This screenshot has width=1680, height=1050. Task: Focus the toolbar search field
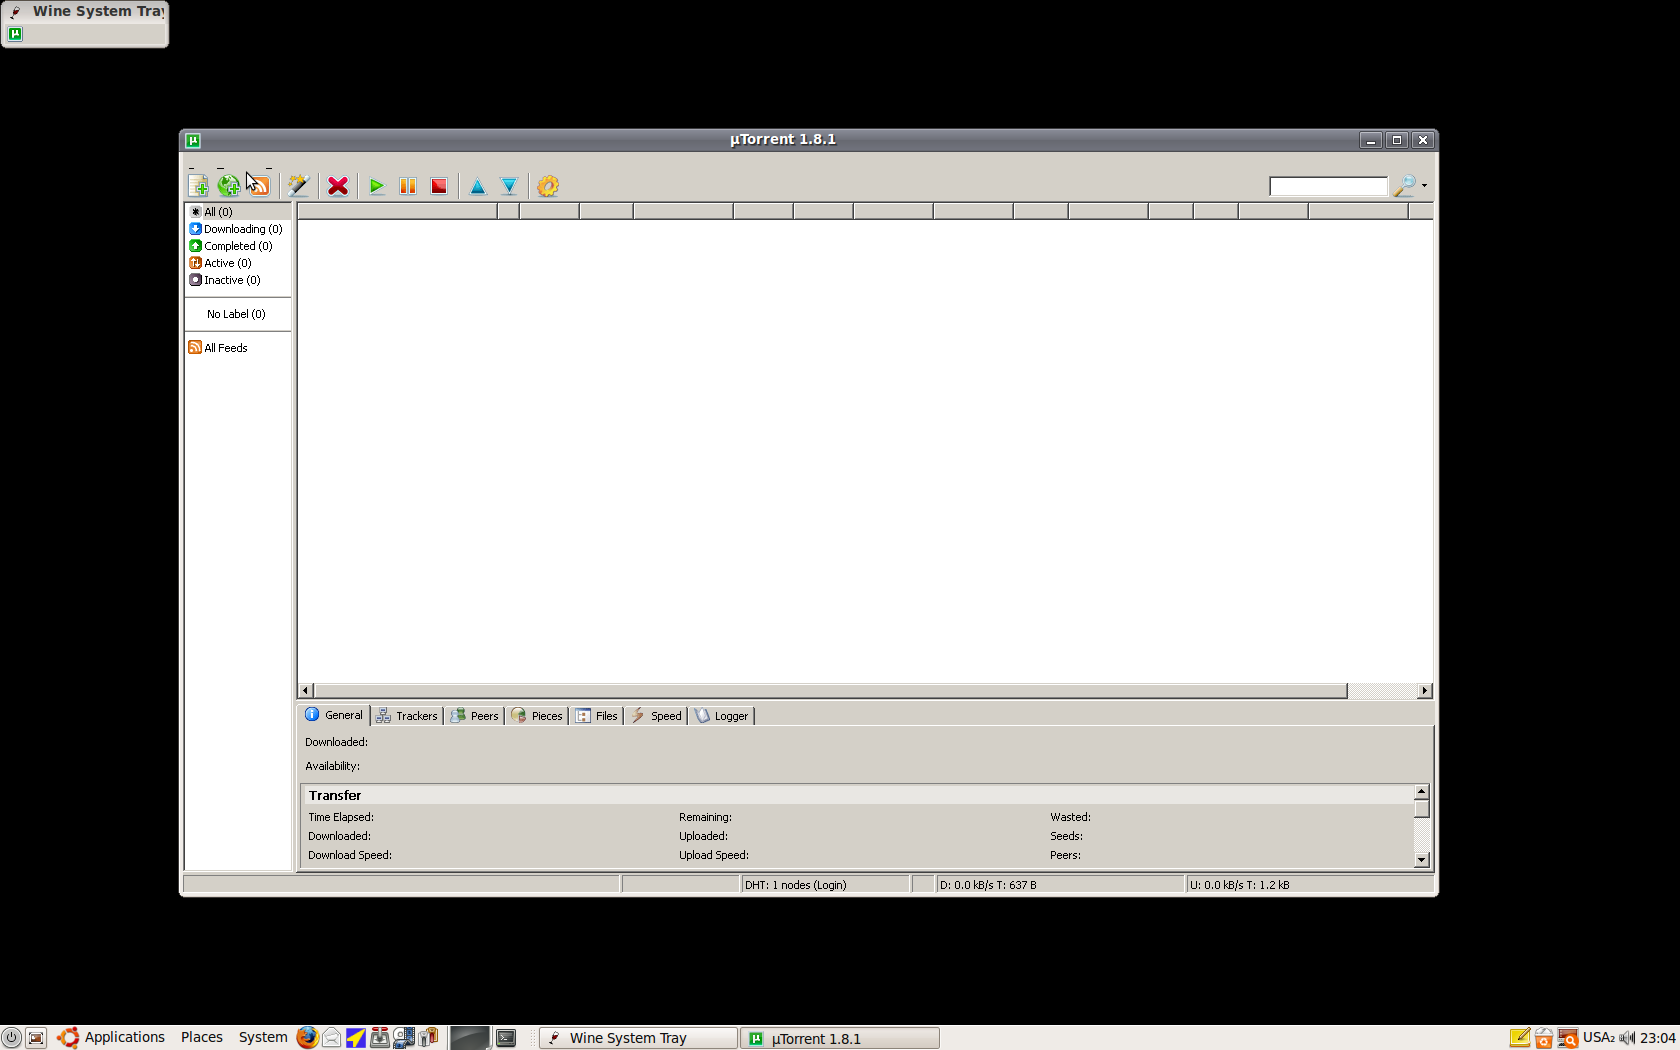tap(1328, 186)
